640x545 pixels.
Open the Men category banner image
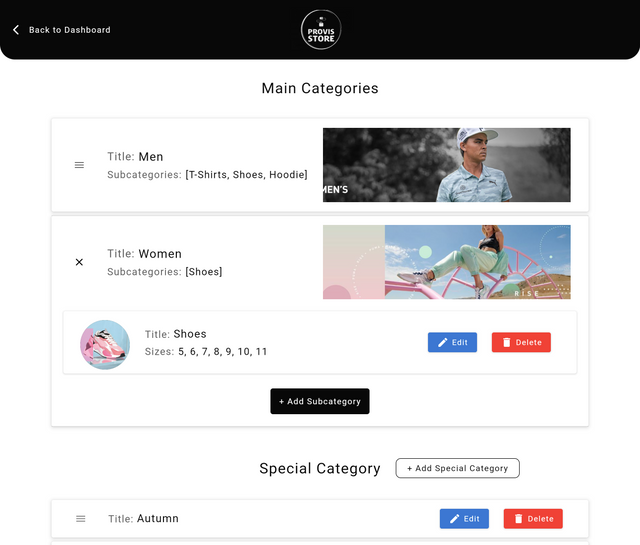[x=447, y=165]
